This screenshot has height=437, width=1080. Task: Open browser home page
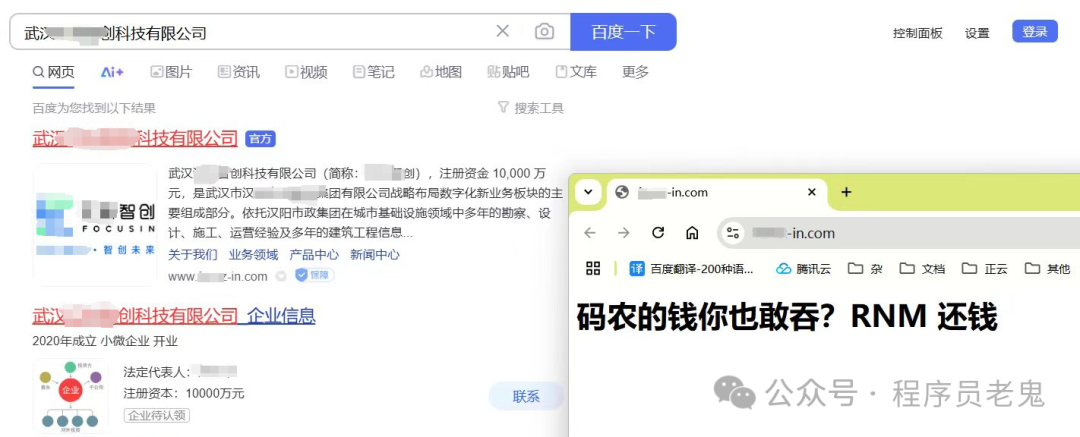point(692,233)
